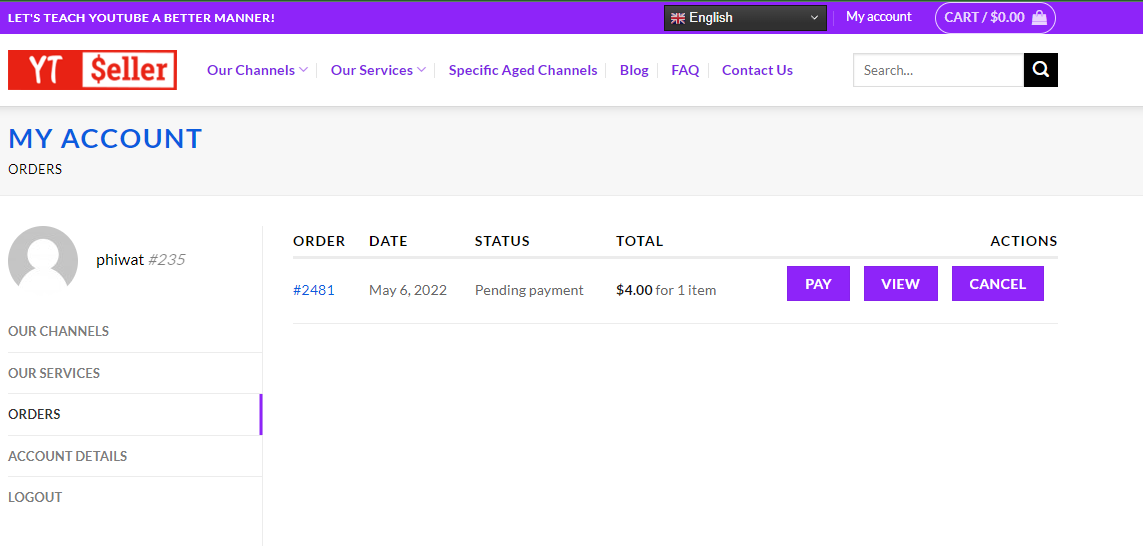Click the Pending payment status text
The width and height of the screenshot is (1143, 546).
(x=529, y=290)
